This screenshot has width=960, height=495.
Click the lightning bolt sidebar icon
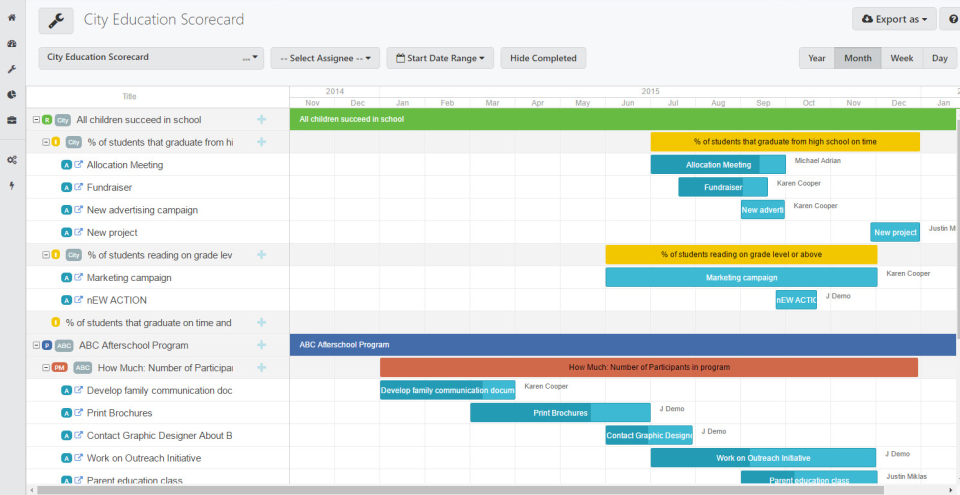click(x=12, y=185)
